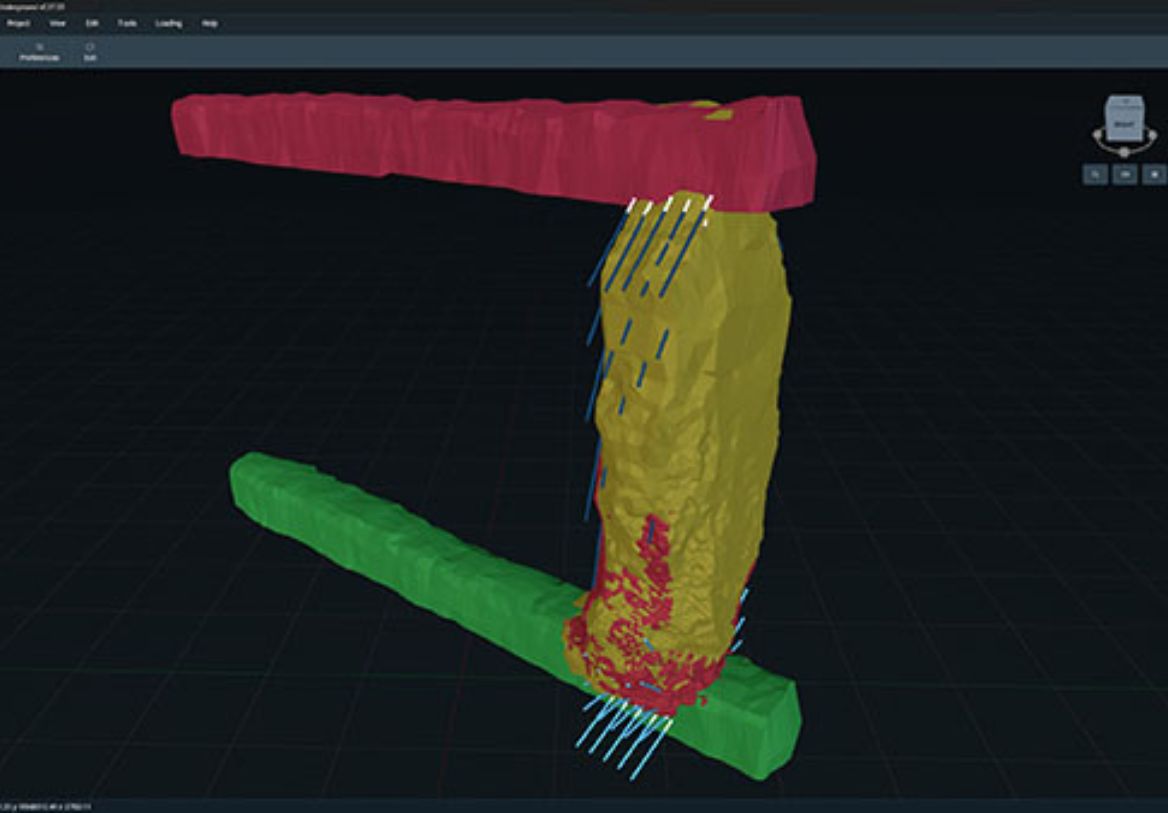Open the View menu
The width and height of the screenshot is (1168, 813).
click(58, 23)
